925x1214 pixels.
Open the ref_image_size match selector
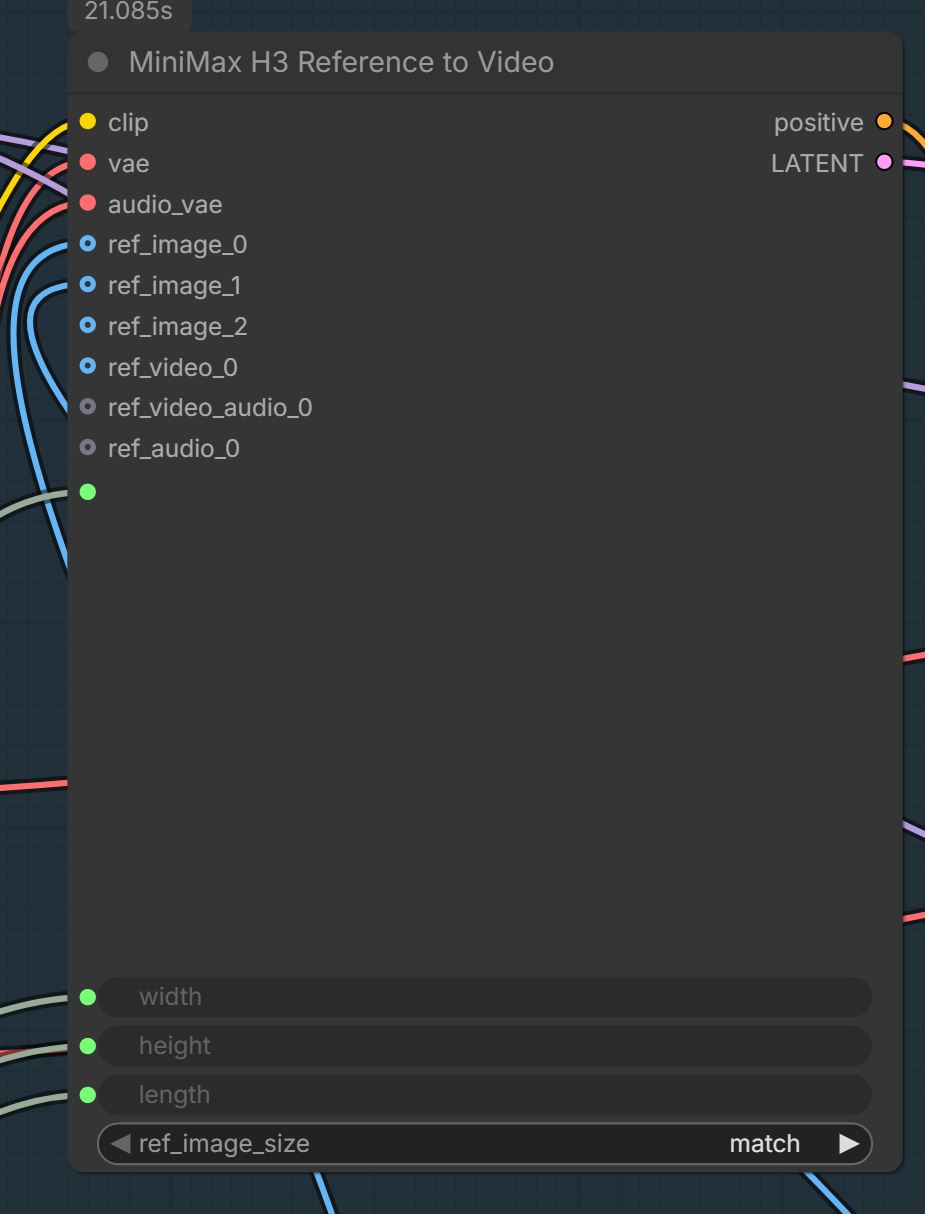click(485, 1144)
